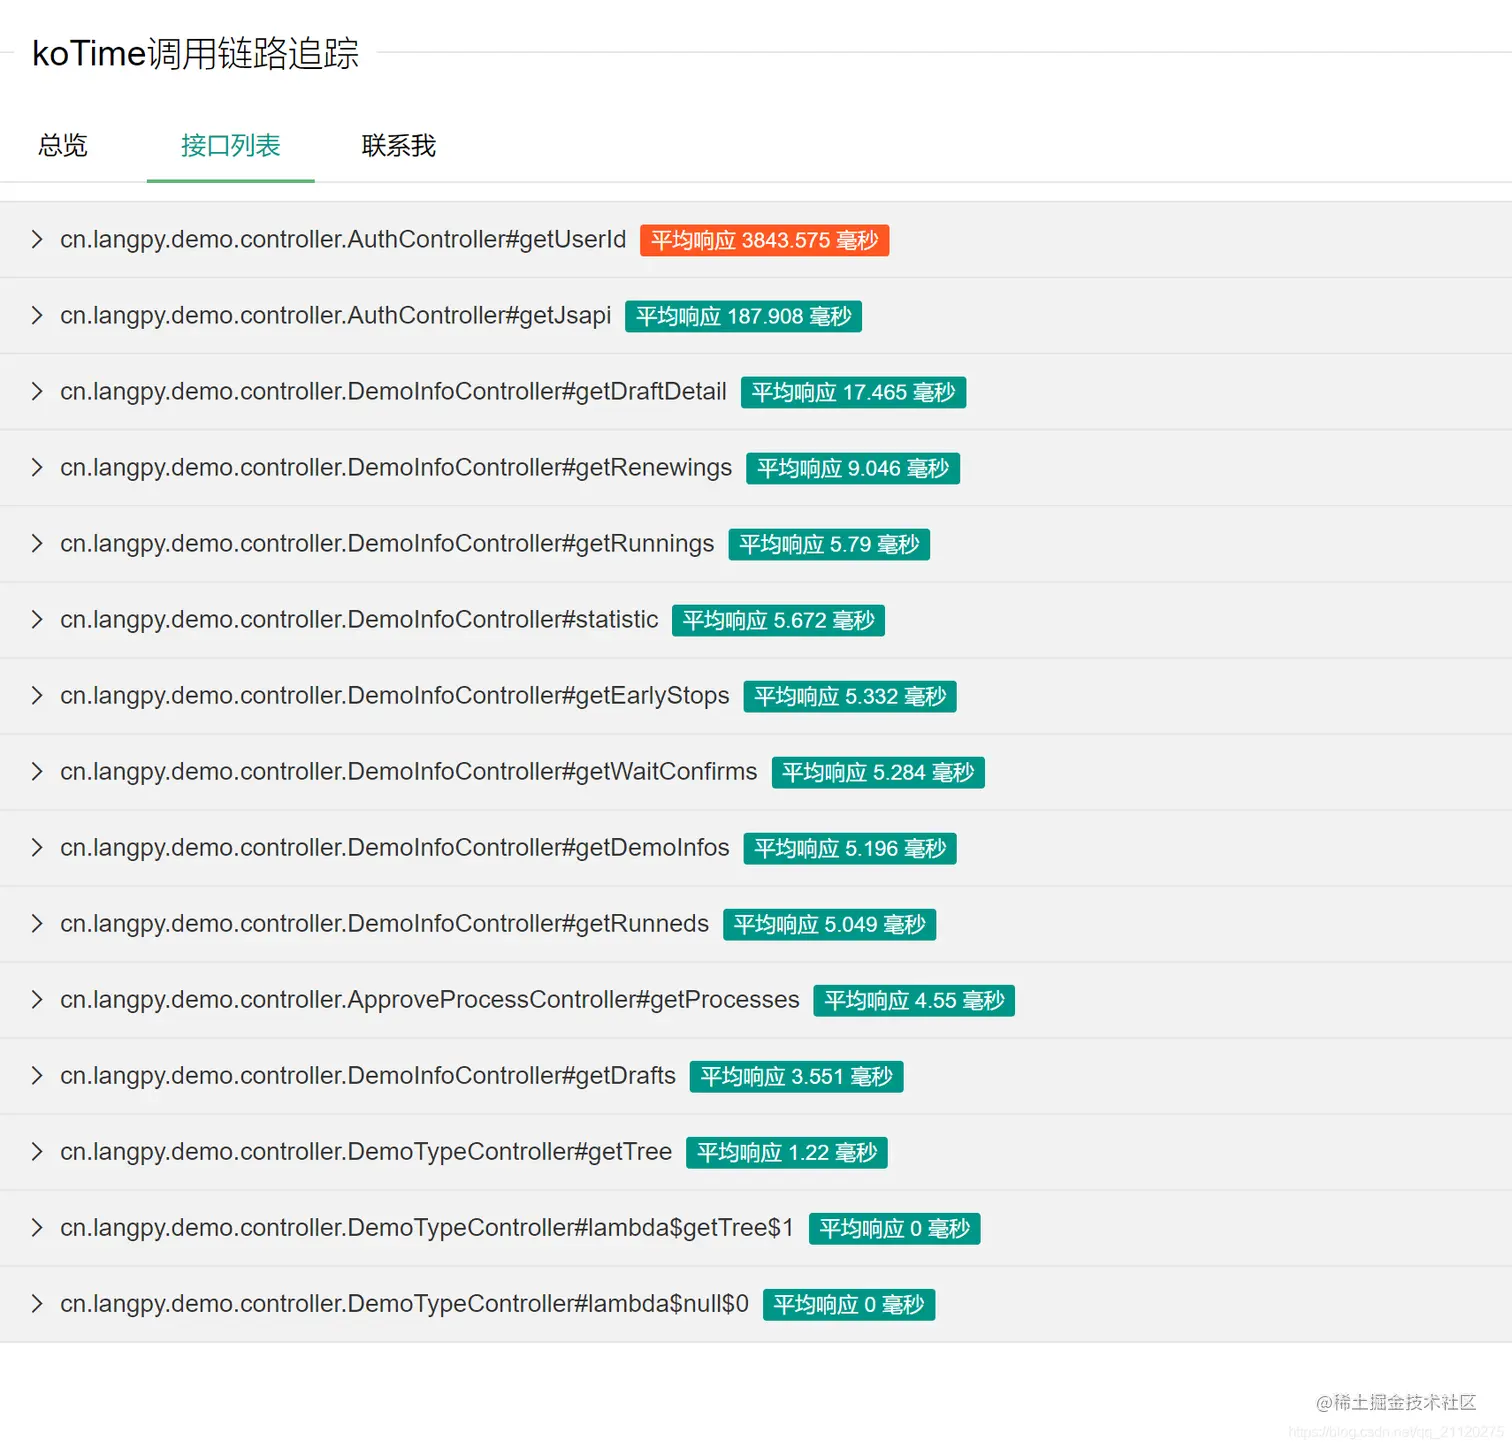The image size is (1512, 1448).
Task: Expand the getWaitConfirms row chevron
Action: (37, 771)
